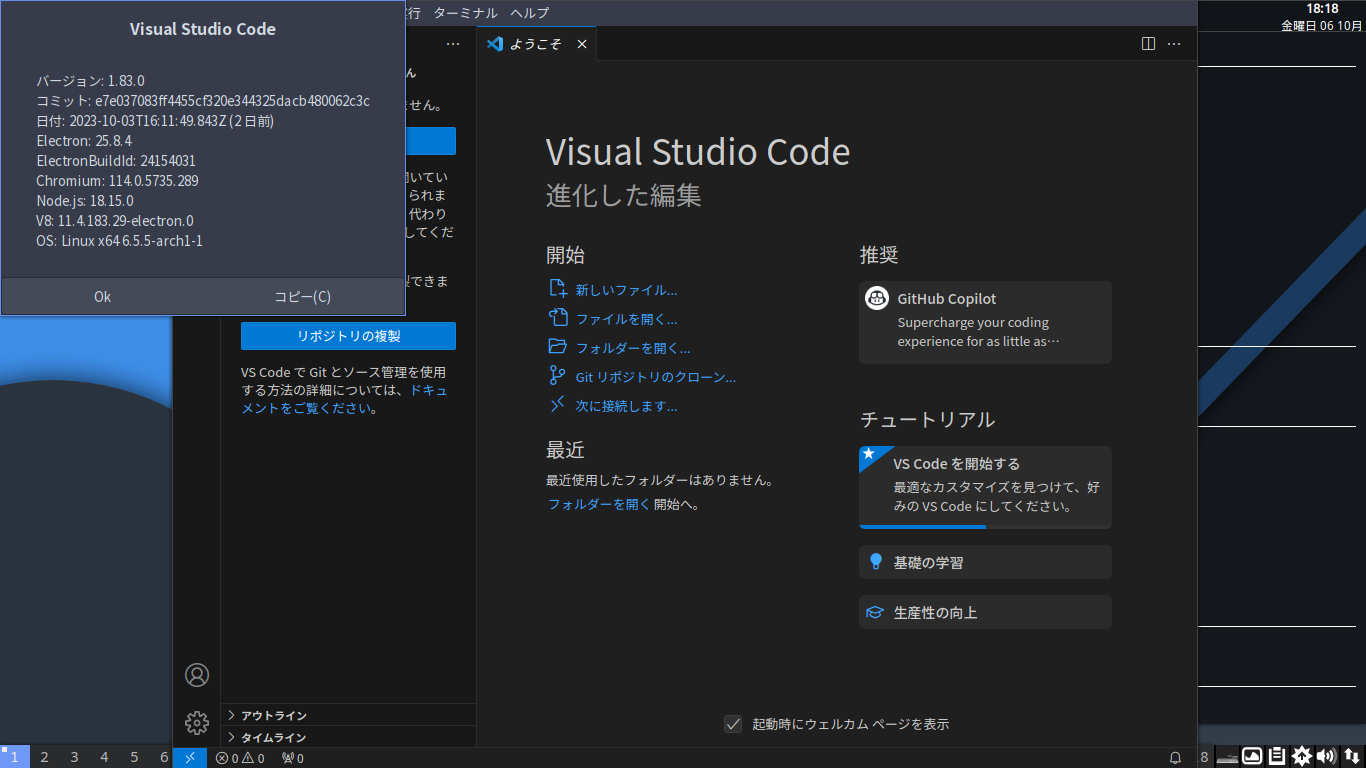The width and height of the screenshot is (1366, 768).
Task: Switch to workspace 2 in the panel
Action: coord(44,757)
